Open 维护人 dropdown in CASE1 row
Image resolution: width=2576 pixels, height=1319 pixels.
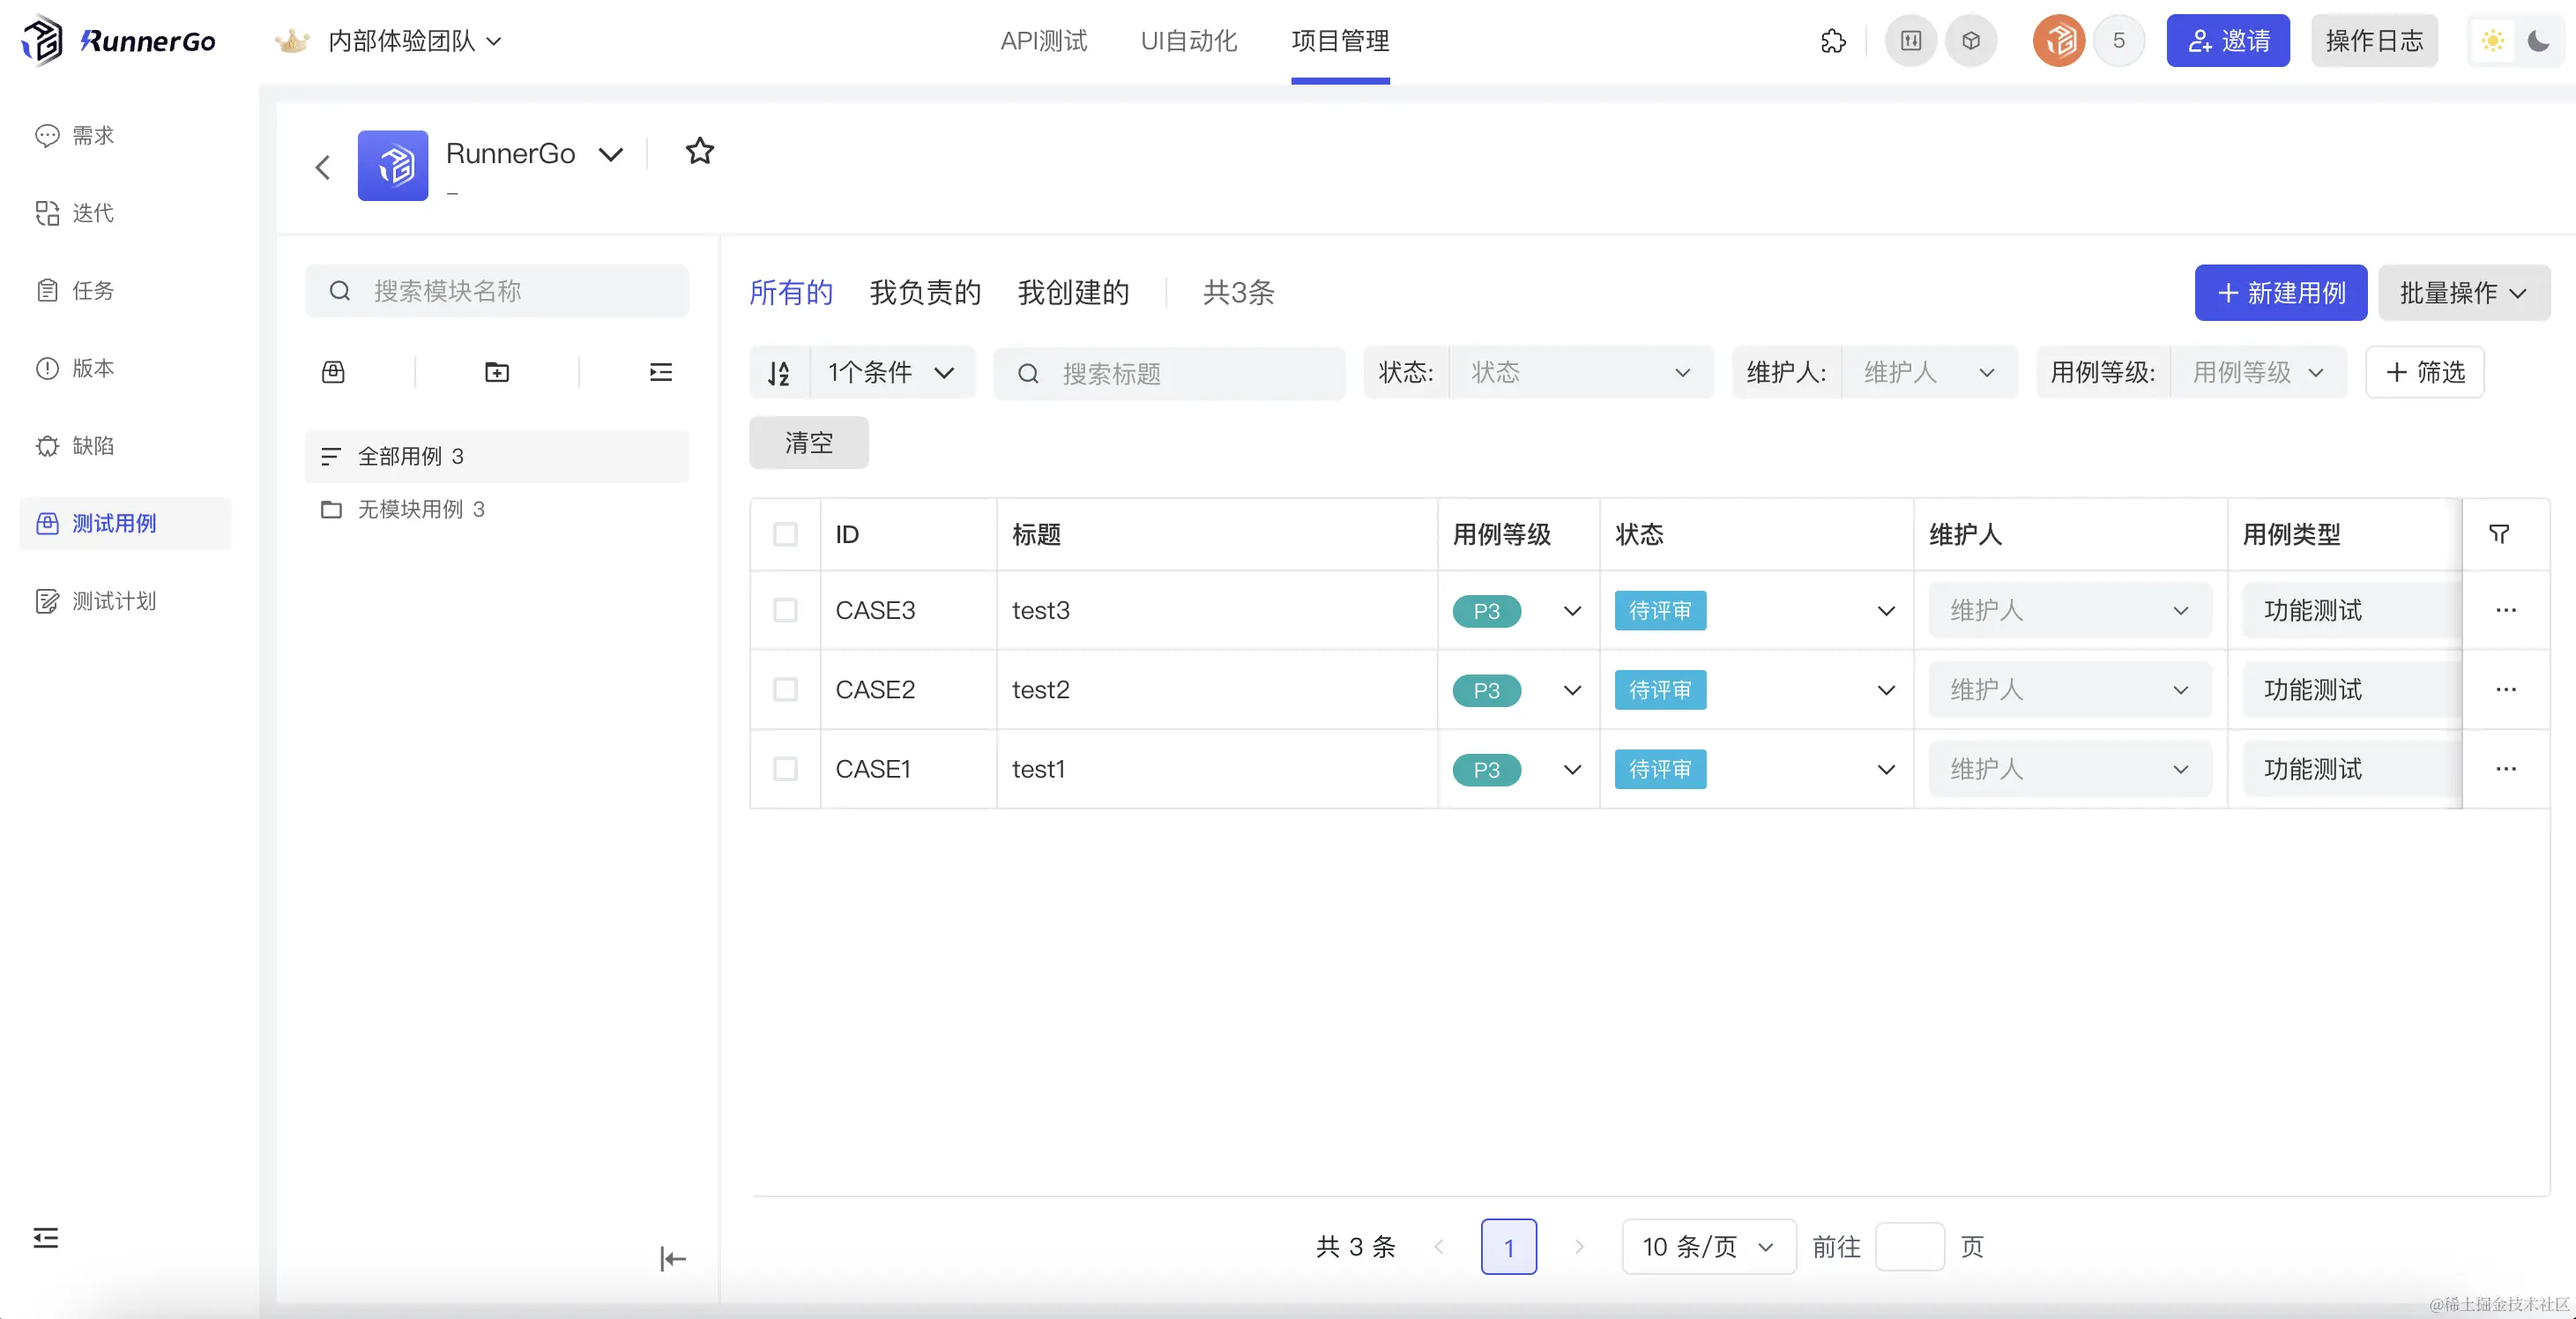2069,769
